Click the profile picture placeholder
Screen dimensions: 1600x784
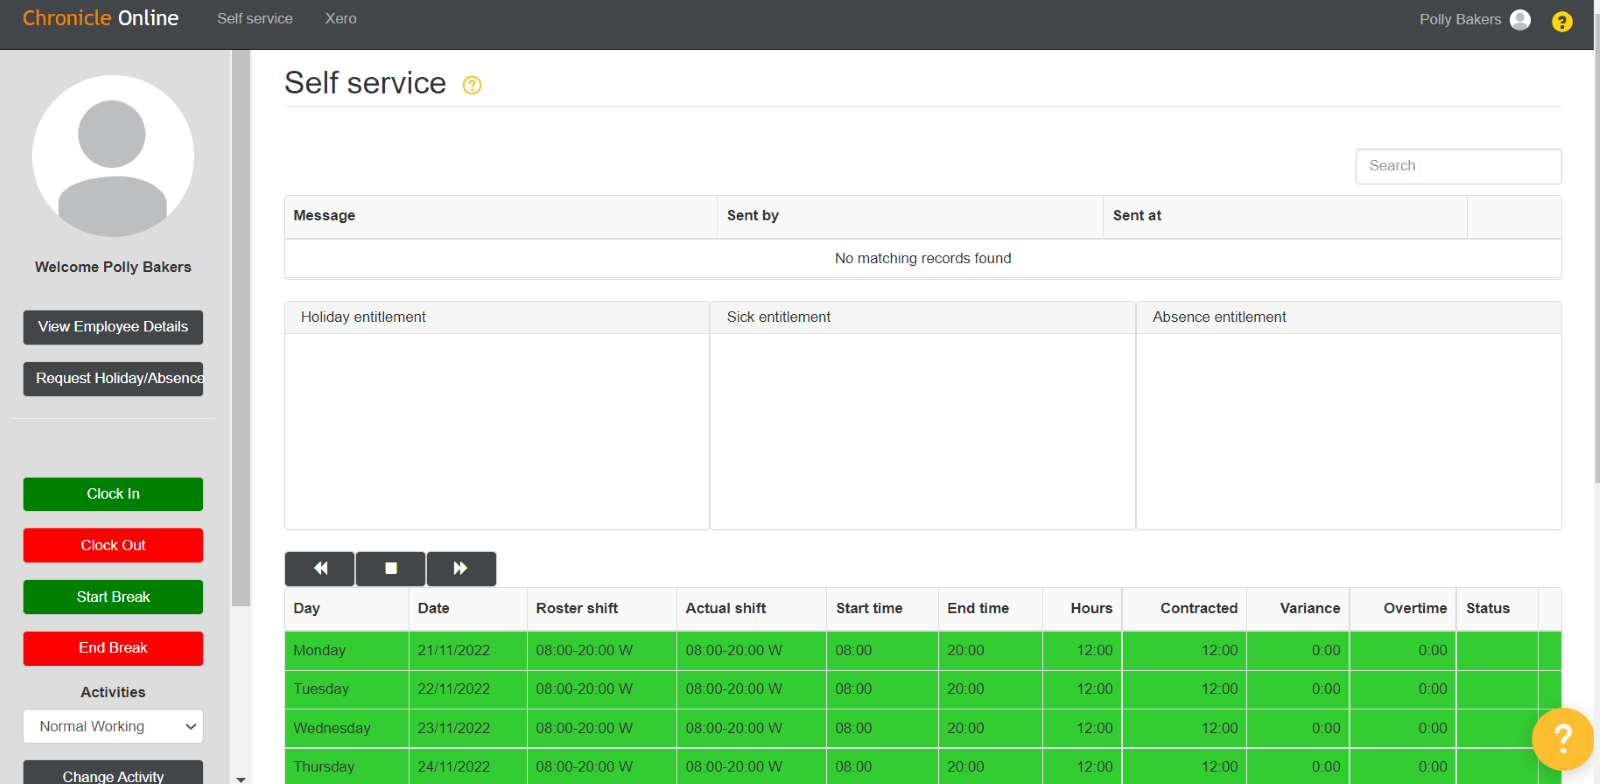click(113, 156)
